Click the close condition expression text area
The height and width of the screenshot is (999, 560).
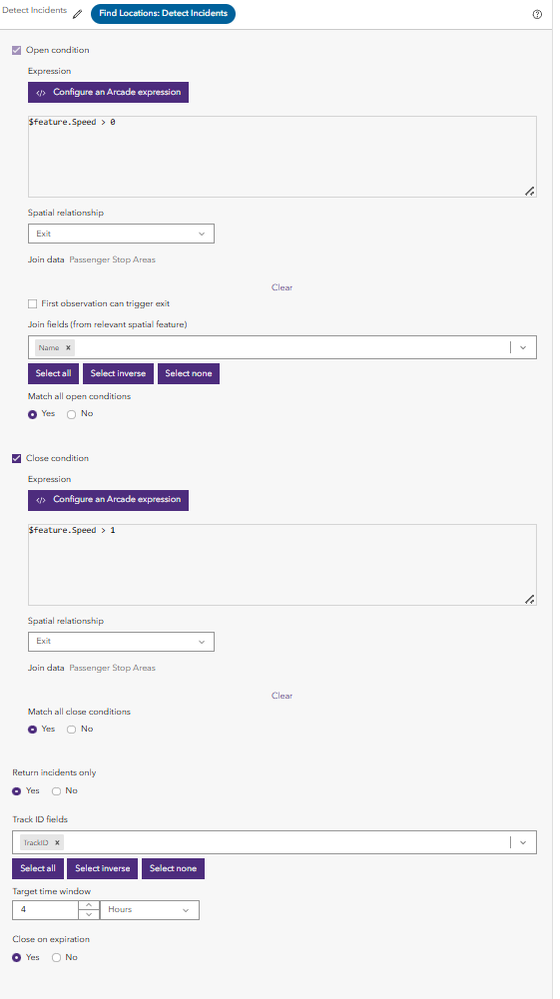282,564
